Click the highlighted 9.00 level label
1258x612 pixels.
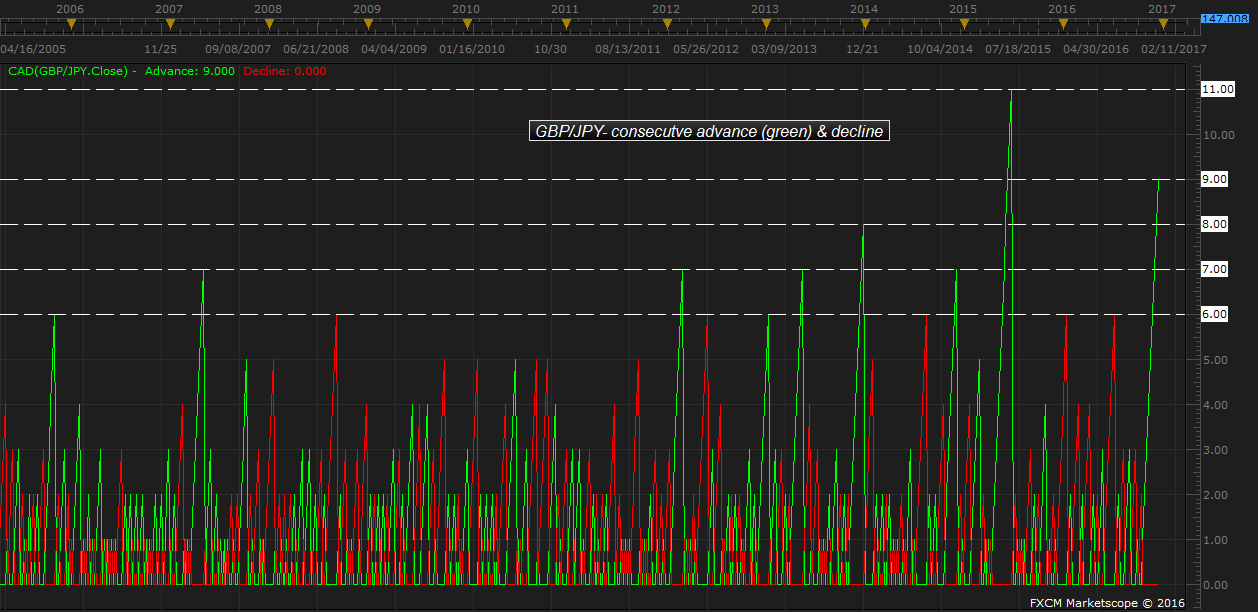coord(1217,180)
